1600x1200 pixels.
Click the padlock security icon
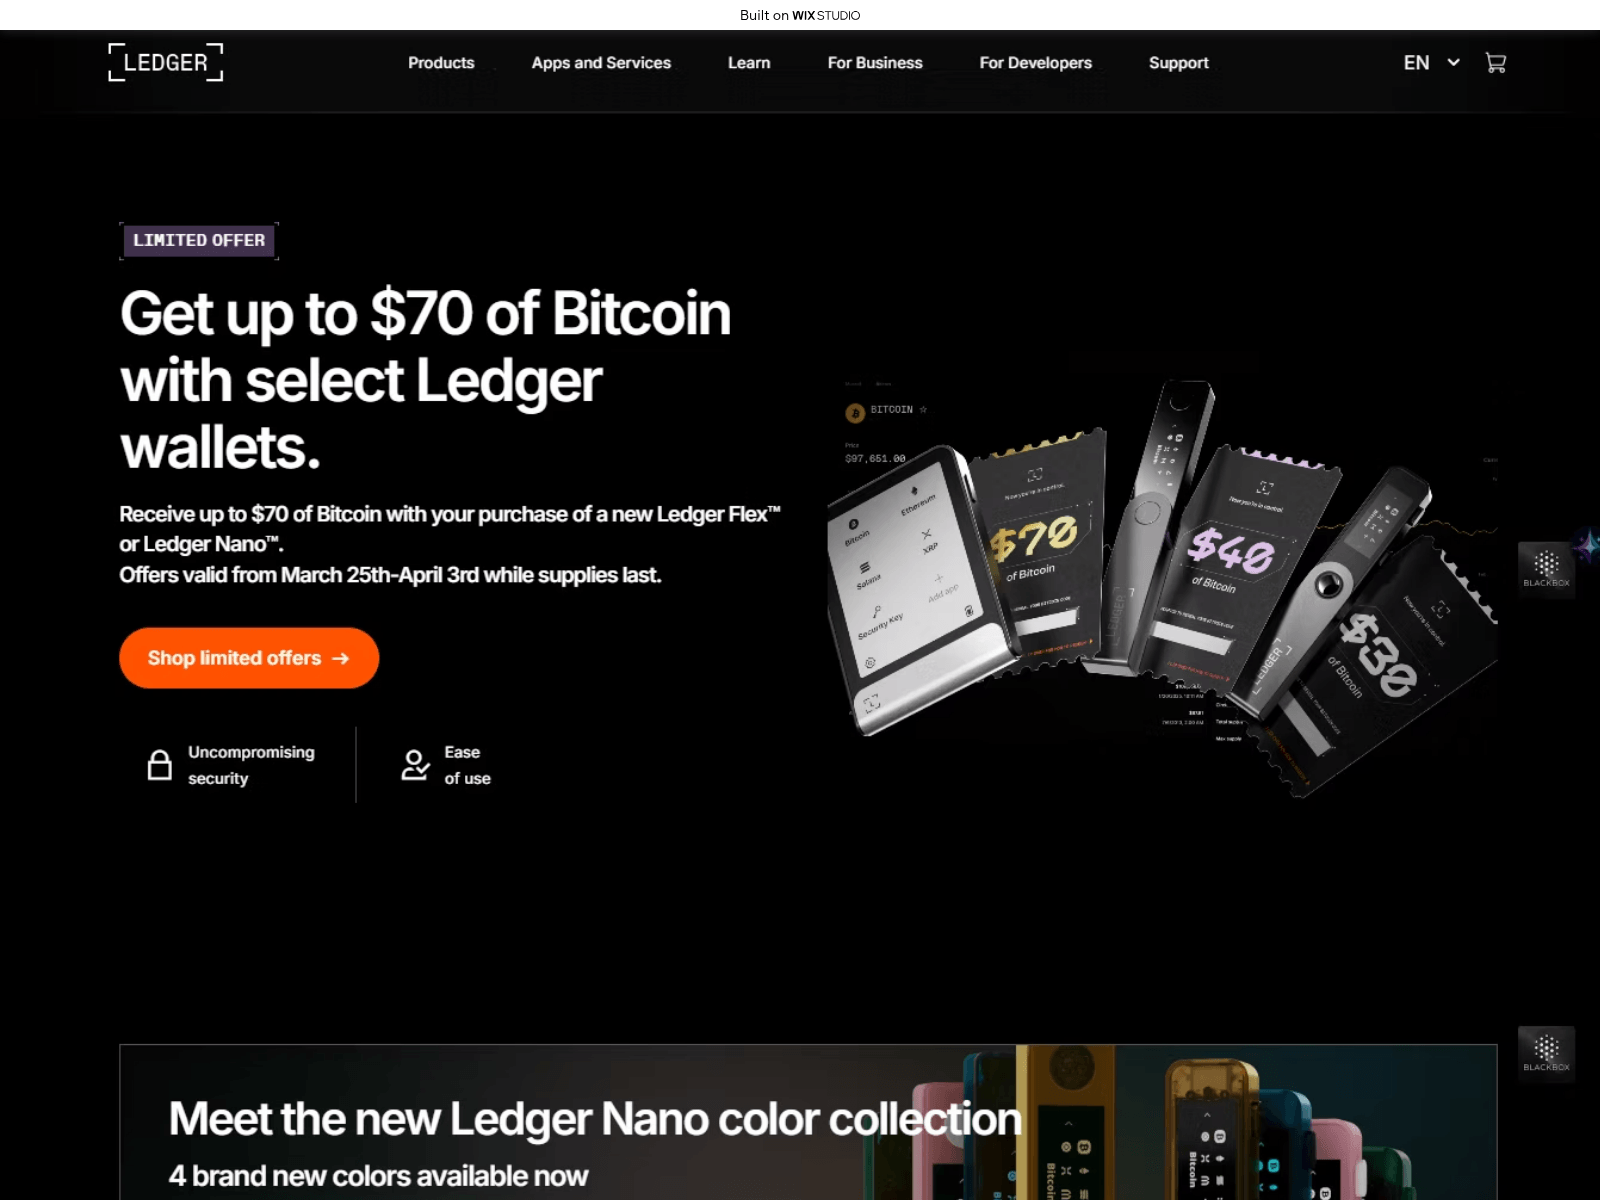[x=160, y=765]
